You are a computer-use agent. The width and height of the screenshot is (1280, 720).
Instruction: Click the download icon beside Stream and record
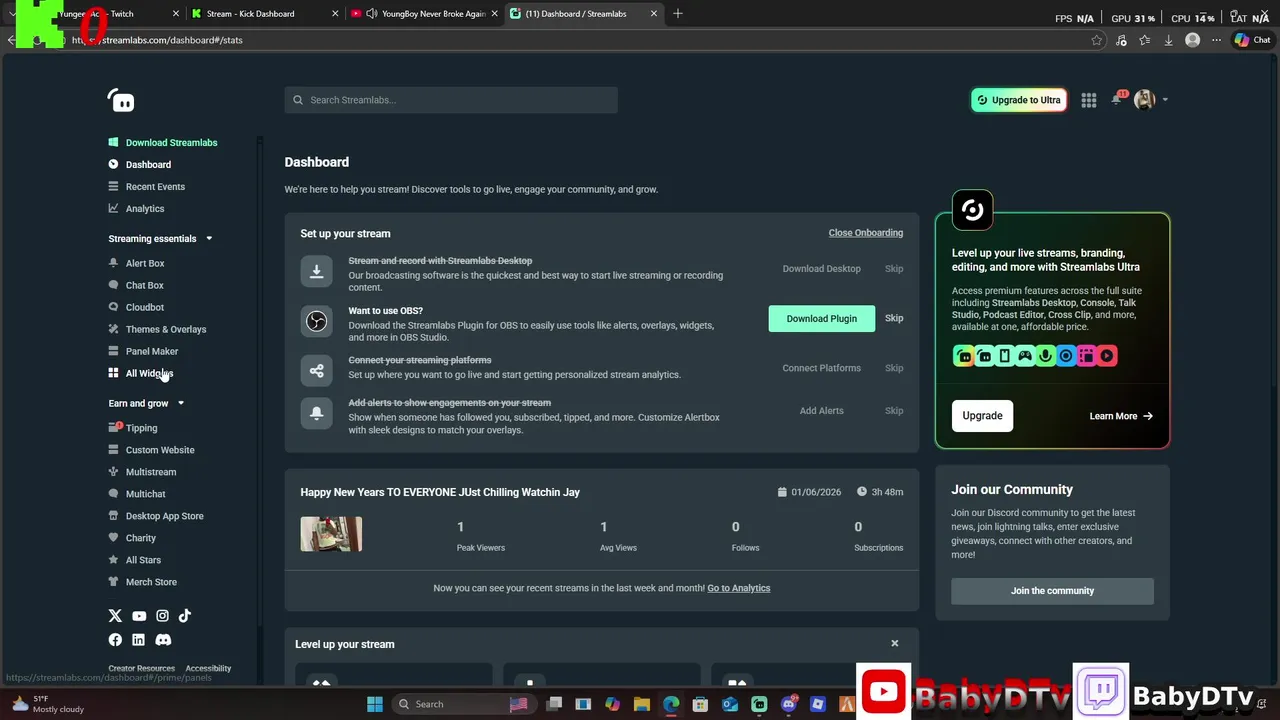pyautogui.click(x=316, y=271)
